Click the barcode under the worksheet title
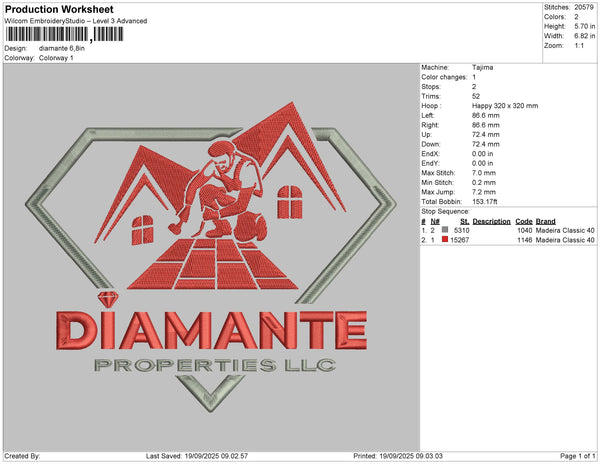Image resolution: width=600 pixels, height=464 pixels. (x=64, y=34)
